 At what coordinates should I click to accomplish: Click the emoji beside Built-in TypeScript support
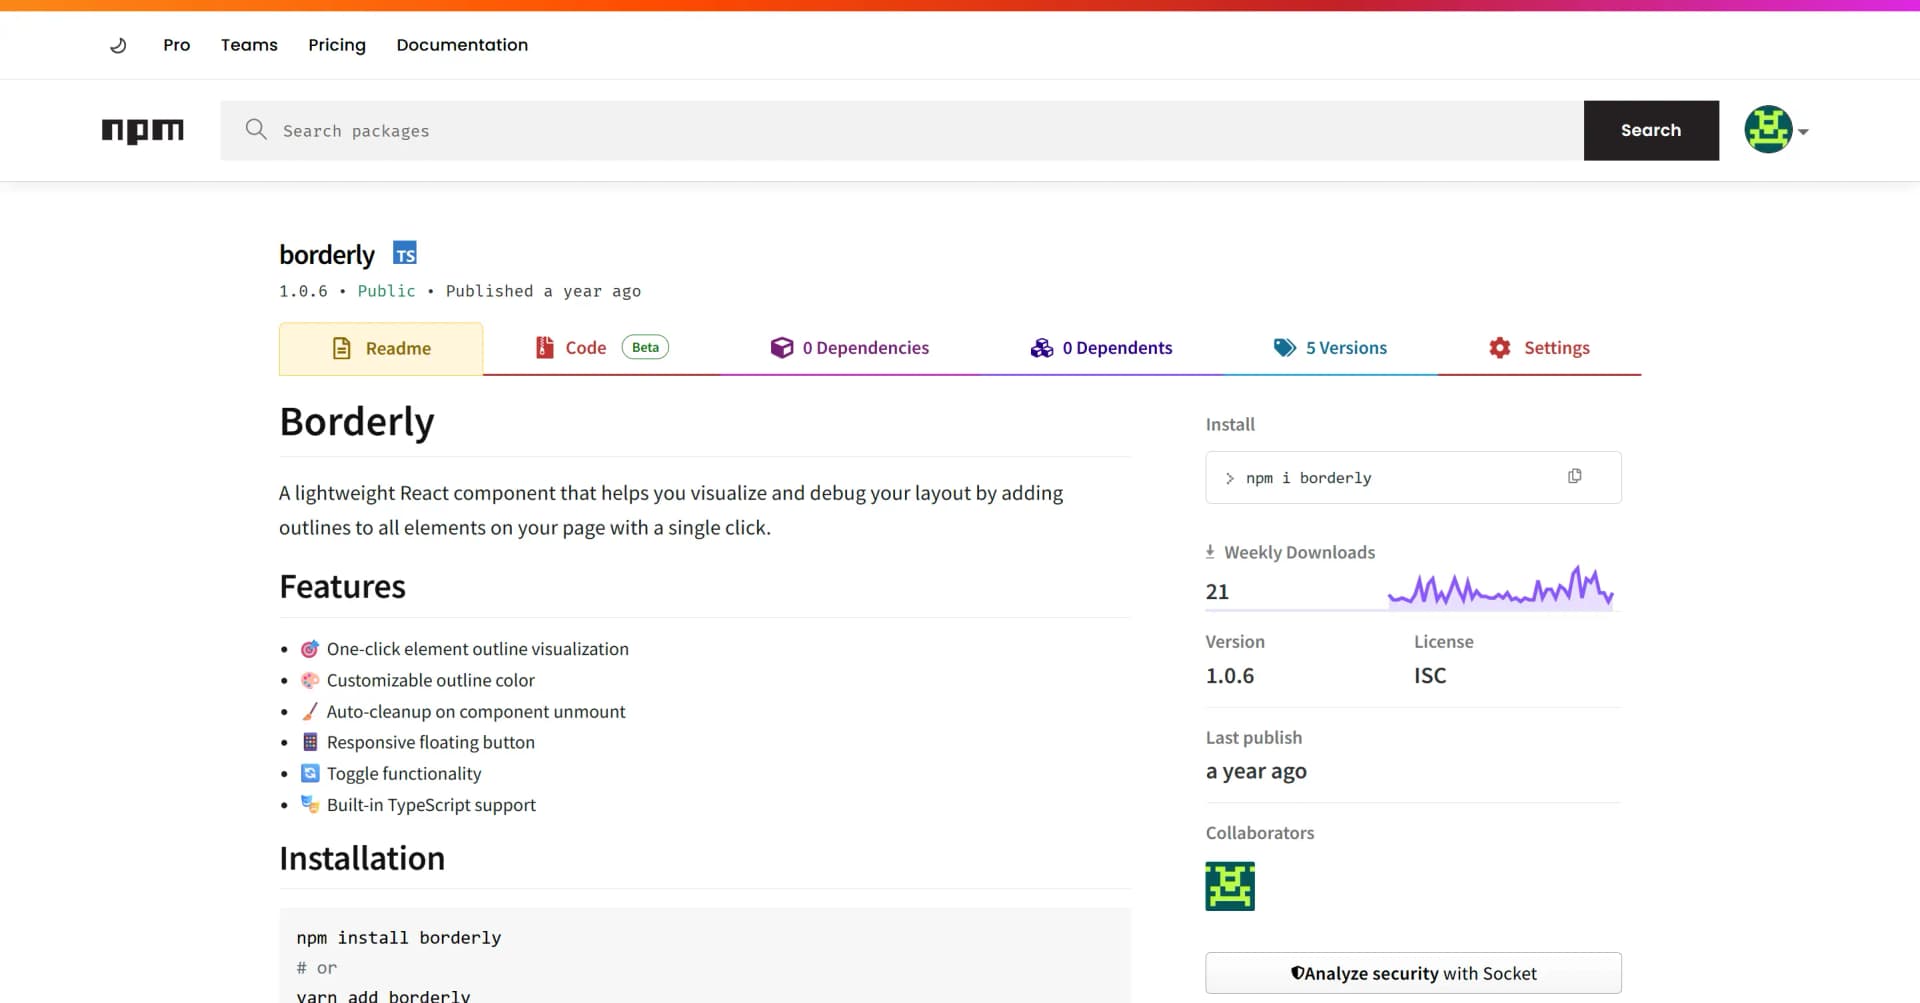[310, 804]
